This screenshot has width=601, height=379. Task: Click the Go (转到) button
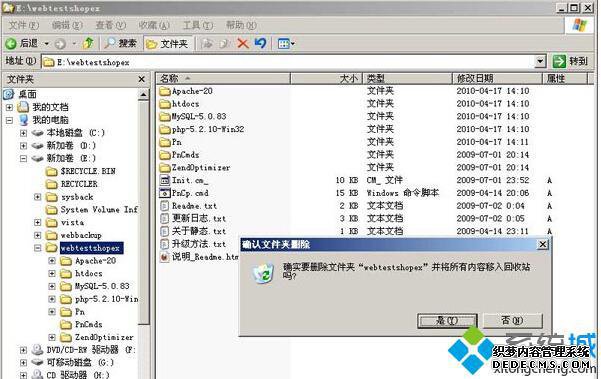[570, 61]
